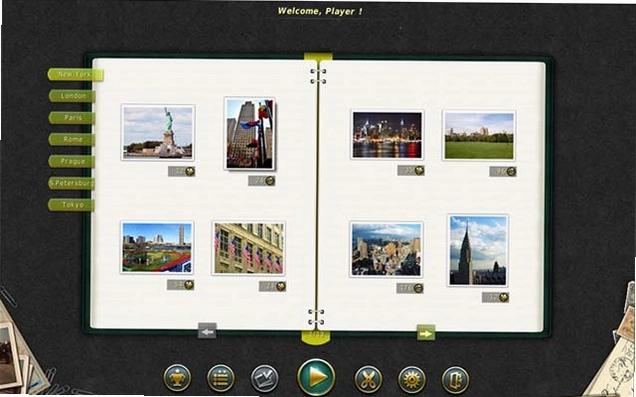The height and width of the screenshot is (397, 636).
Task: Open the list menu icon
Action: coord(221,378)
